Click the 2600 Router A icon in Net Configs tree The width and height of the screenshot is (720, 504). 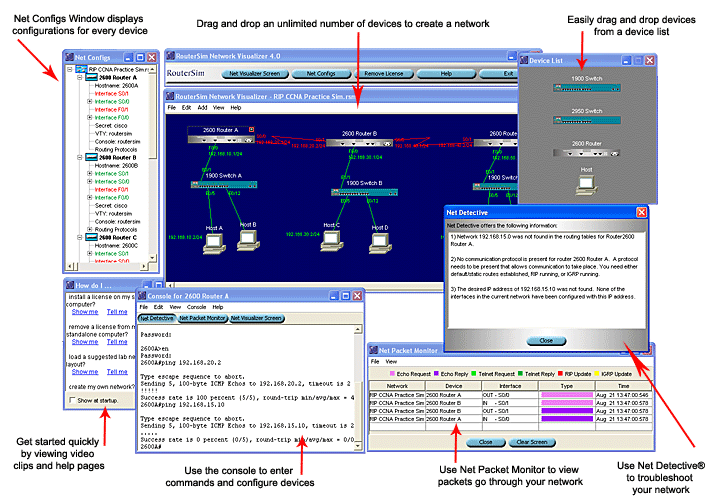click(x=91, y=78)
